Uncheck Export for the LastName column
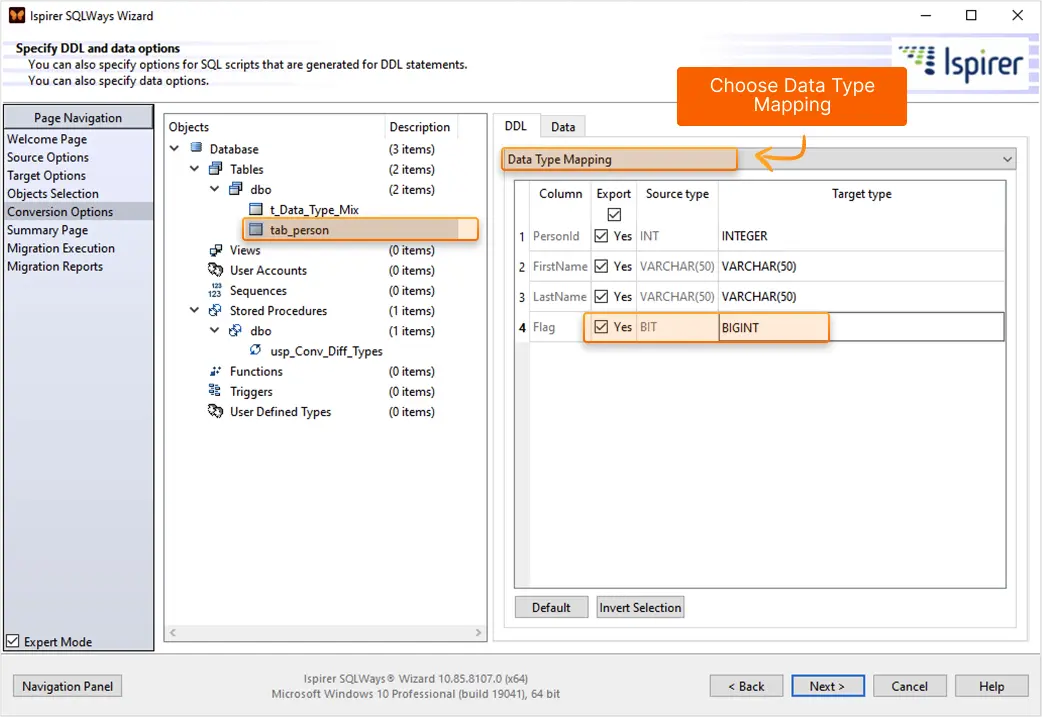 click(601, 296)
